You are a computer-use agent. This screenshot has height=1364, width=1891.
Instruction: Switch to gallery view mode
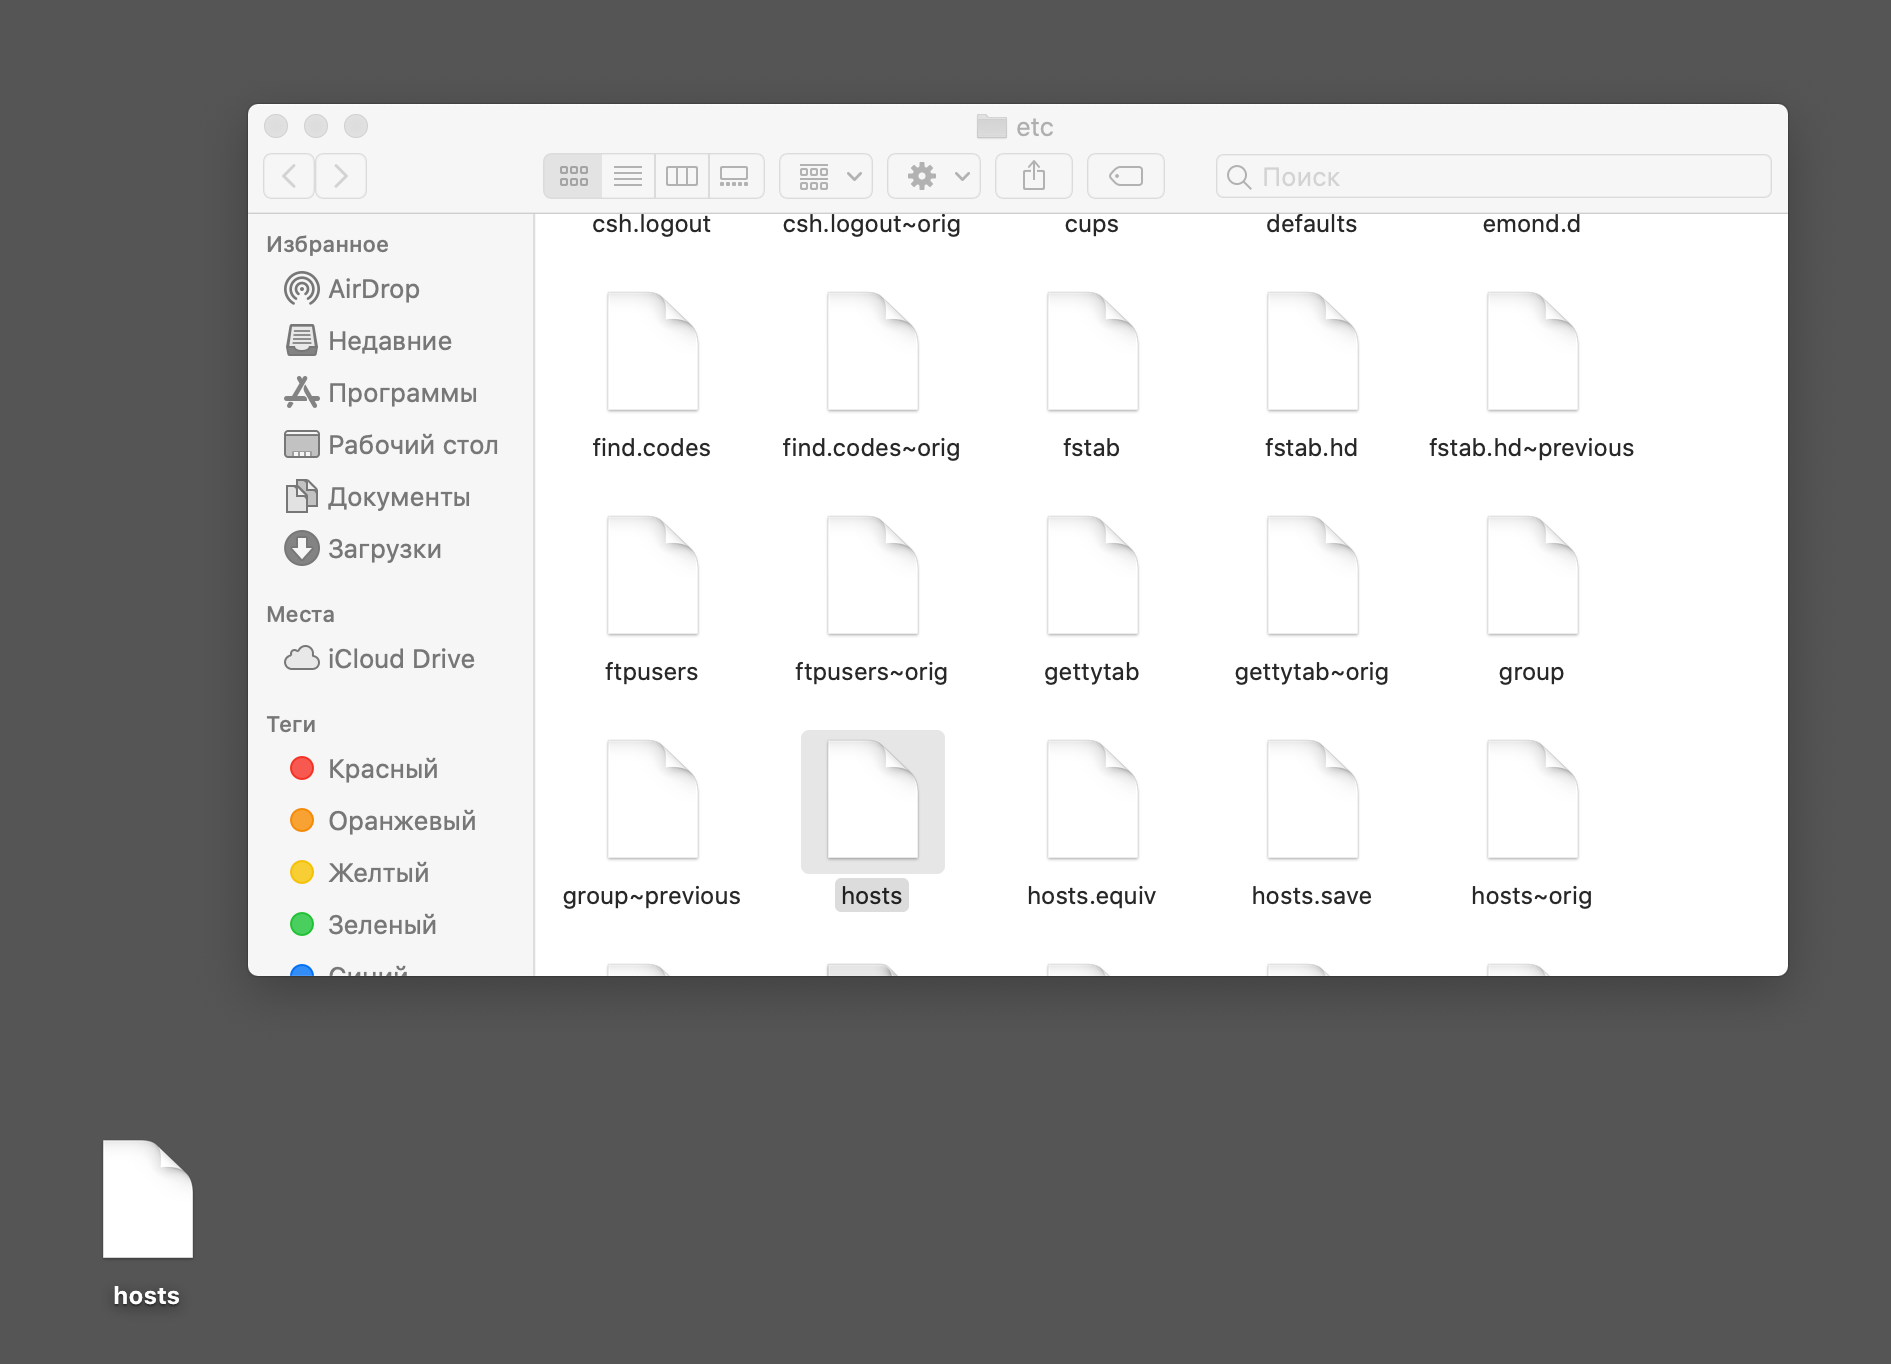pyautogui.click(x=735, y=177)
